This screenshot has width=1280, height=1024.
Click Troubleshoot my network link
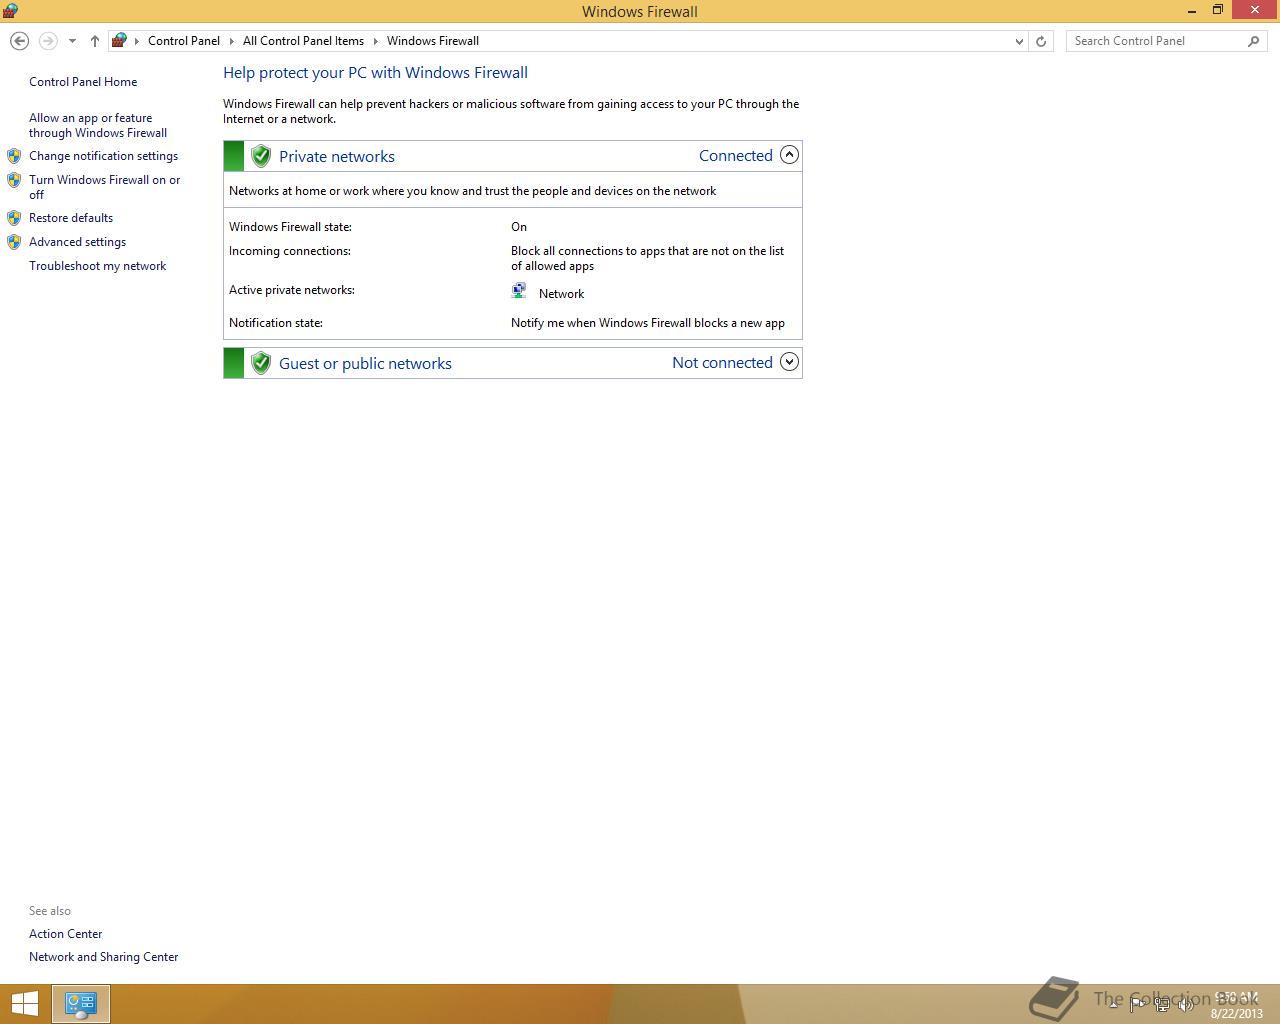97,266
